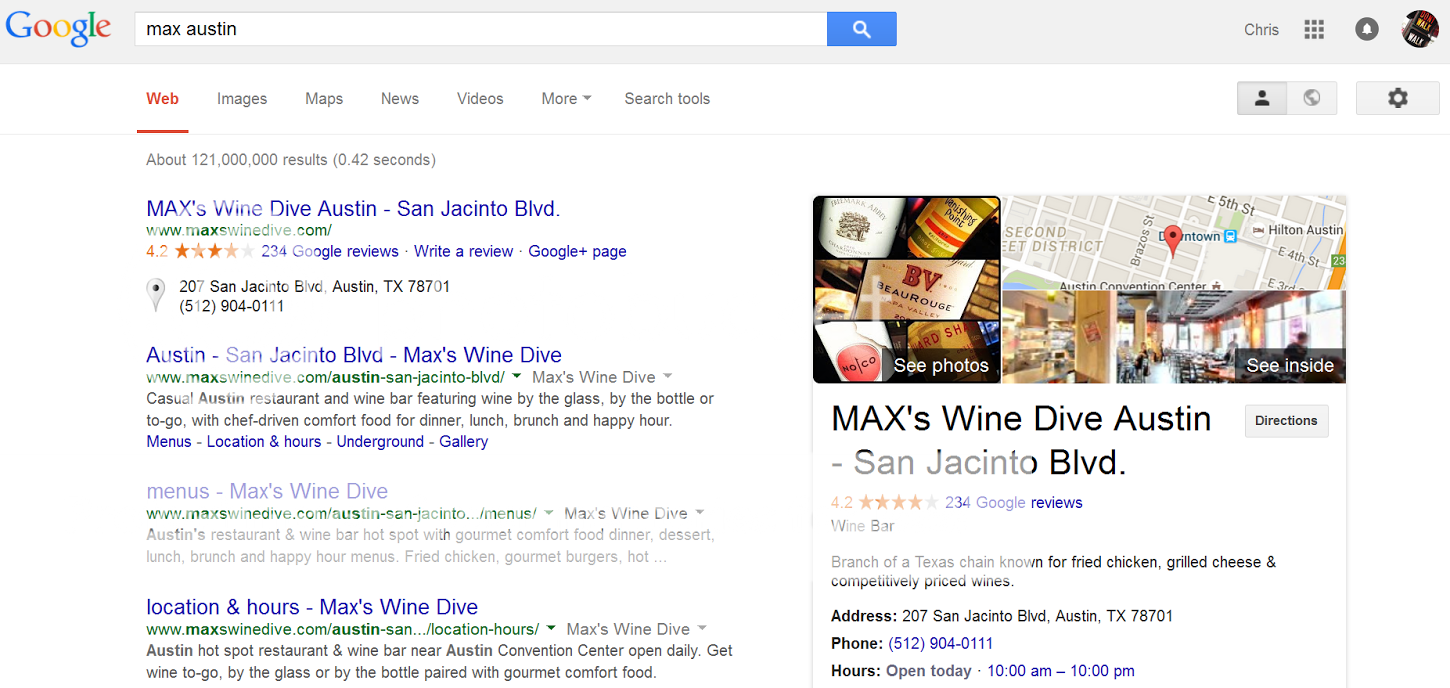Click See photos thumbnail

pyautogui.click(x=907, y=290)
